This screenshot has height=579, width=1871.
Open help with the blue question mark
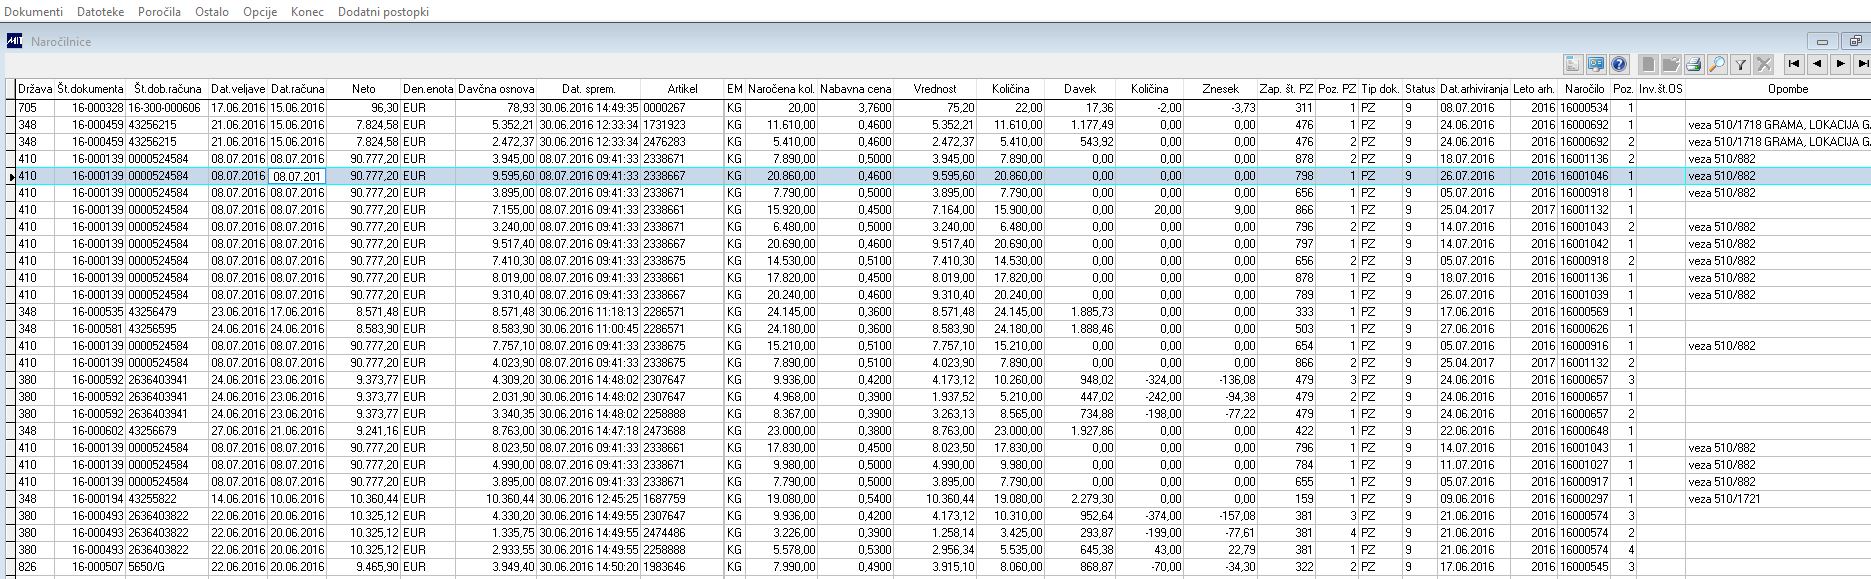(x=1619, y=65)
